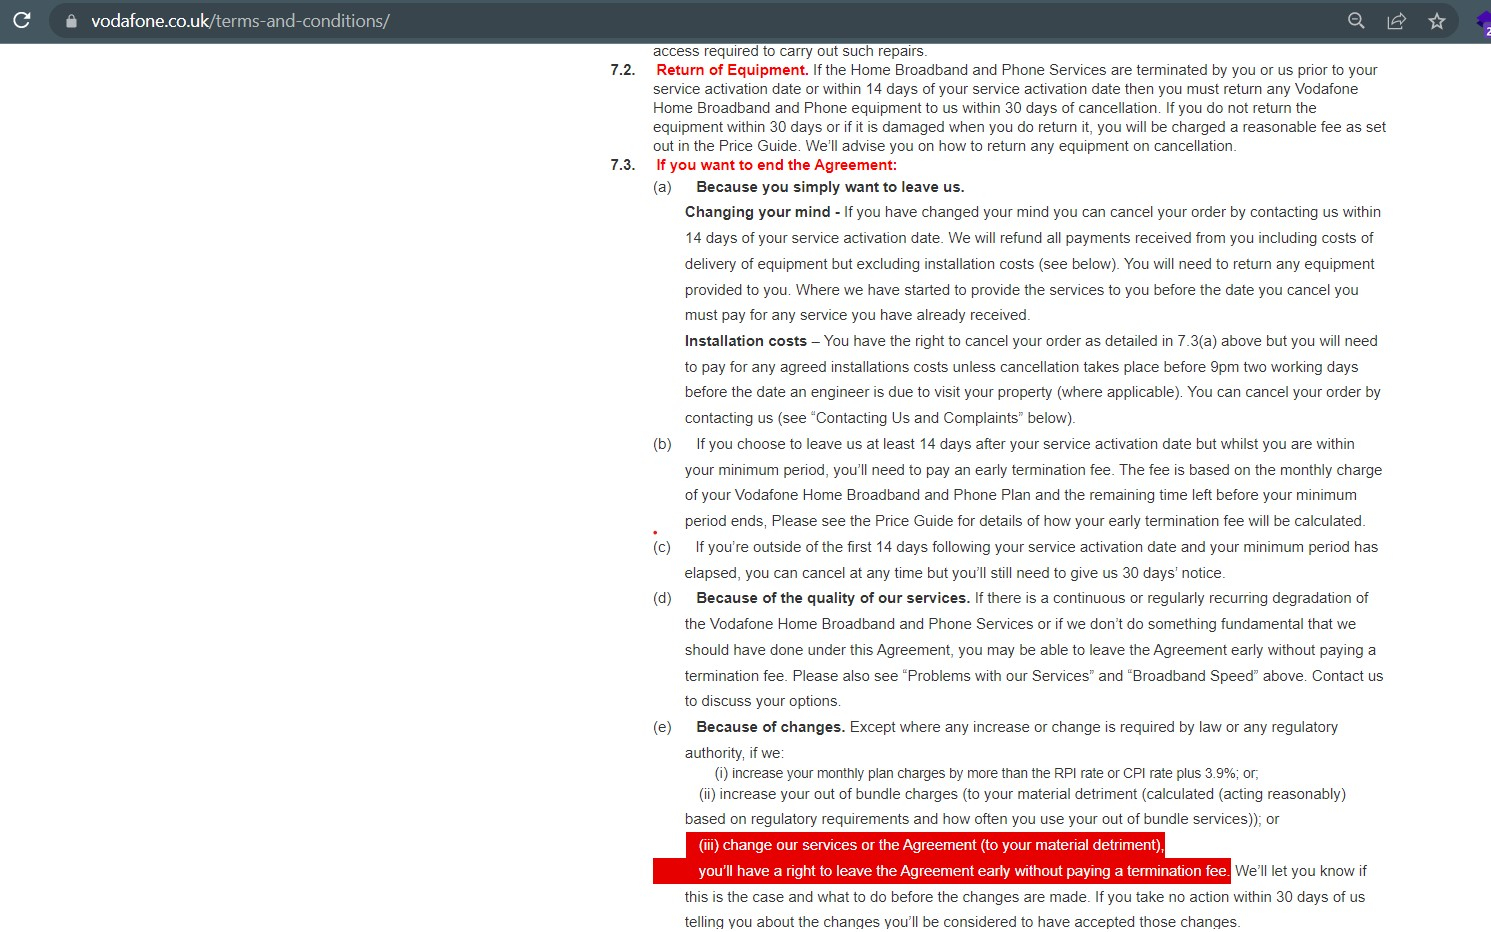
Task: Click 'must pay for any service you have already received.'
Action: [857, 315]
